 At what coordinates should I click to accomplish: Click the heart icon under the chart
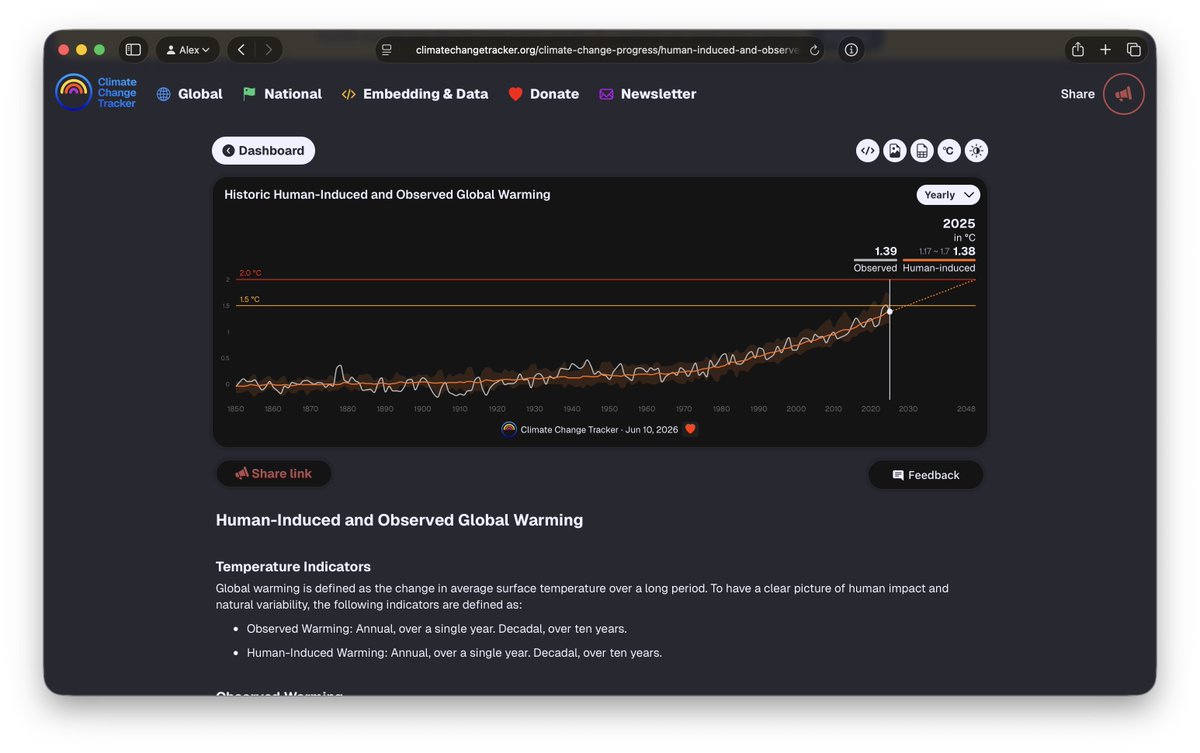click(690, 429)
